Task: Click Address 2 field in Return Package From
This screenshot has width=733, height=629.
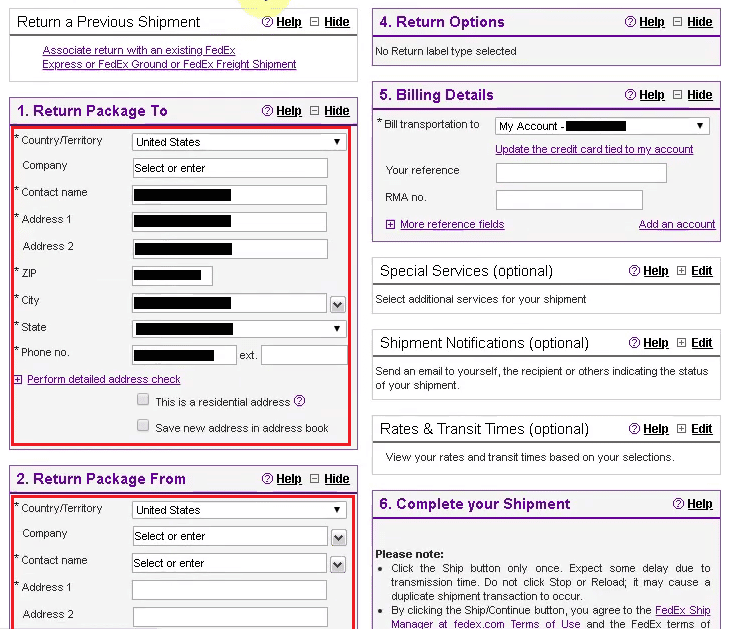Action: pyautogui.click(x=230, y=617)
